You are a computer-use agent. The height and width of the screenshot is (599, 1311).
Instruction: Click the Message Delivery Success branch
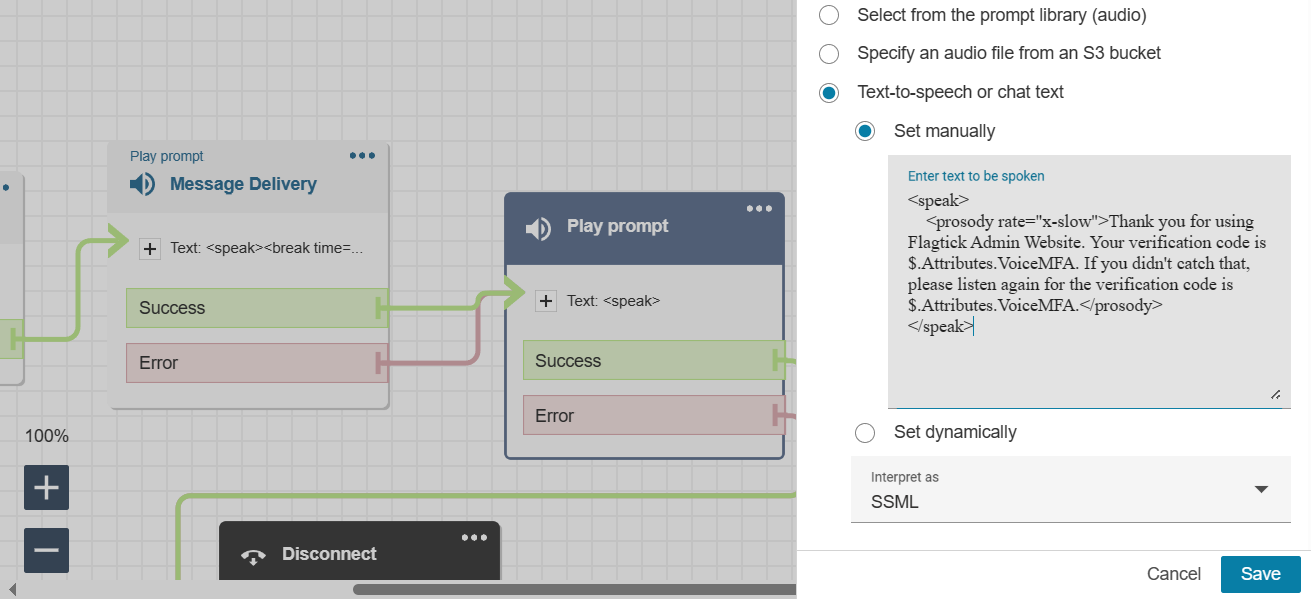[x=250, y=308]
